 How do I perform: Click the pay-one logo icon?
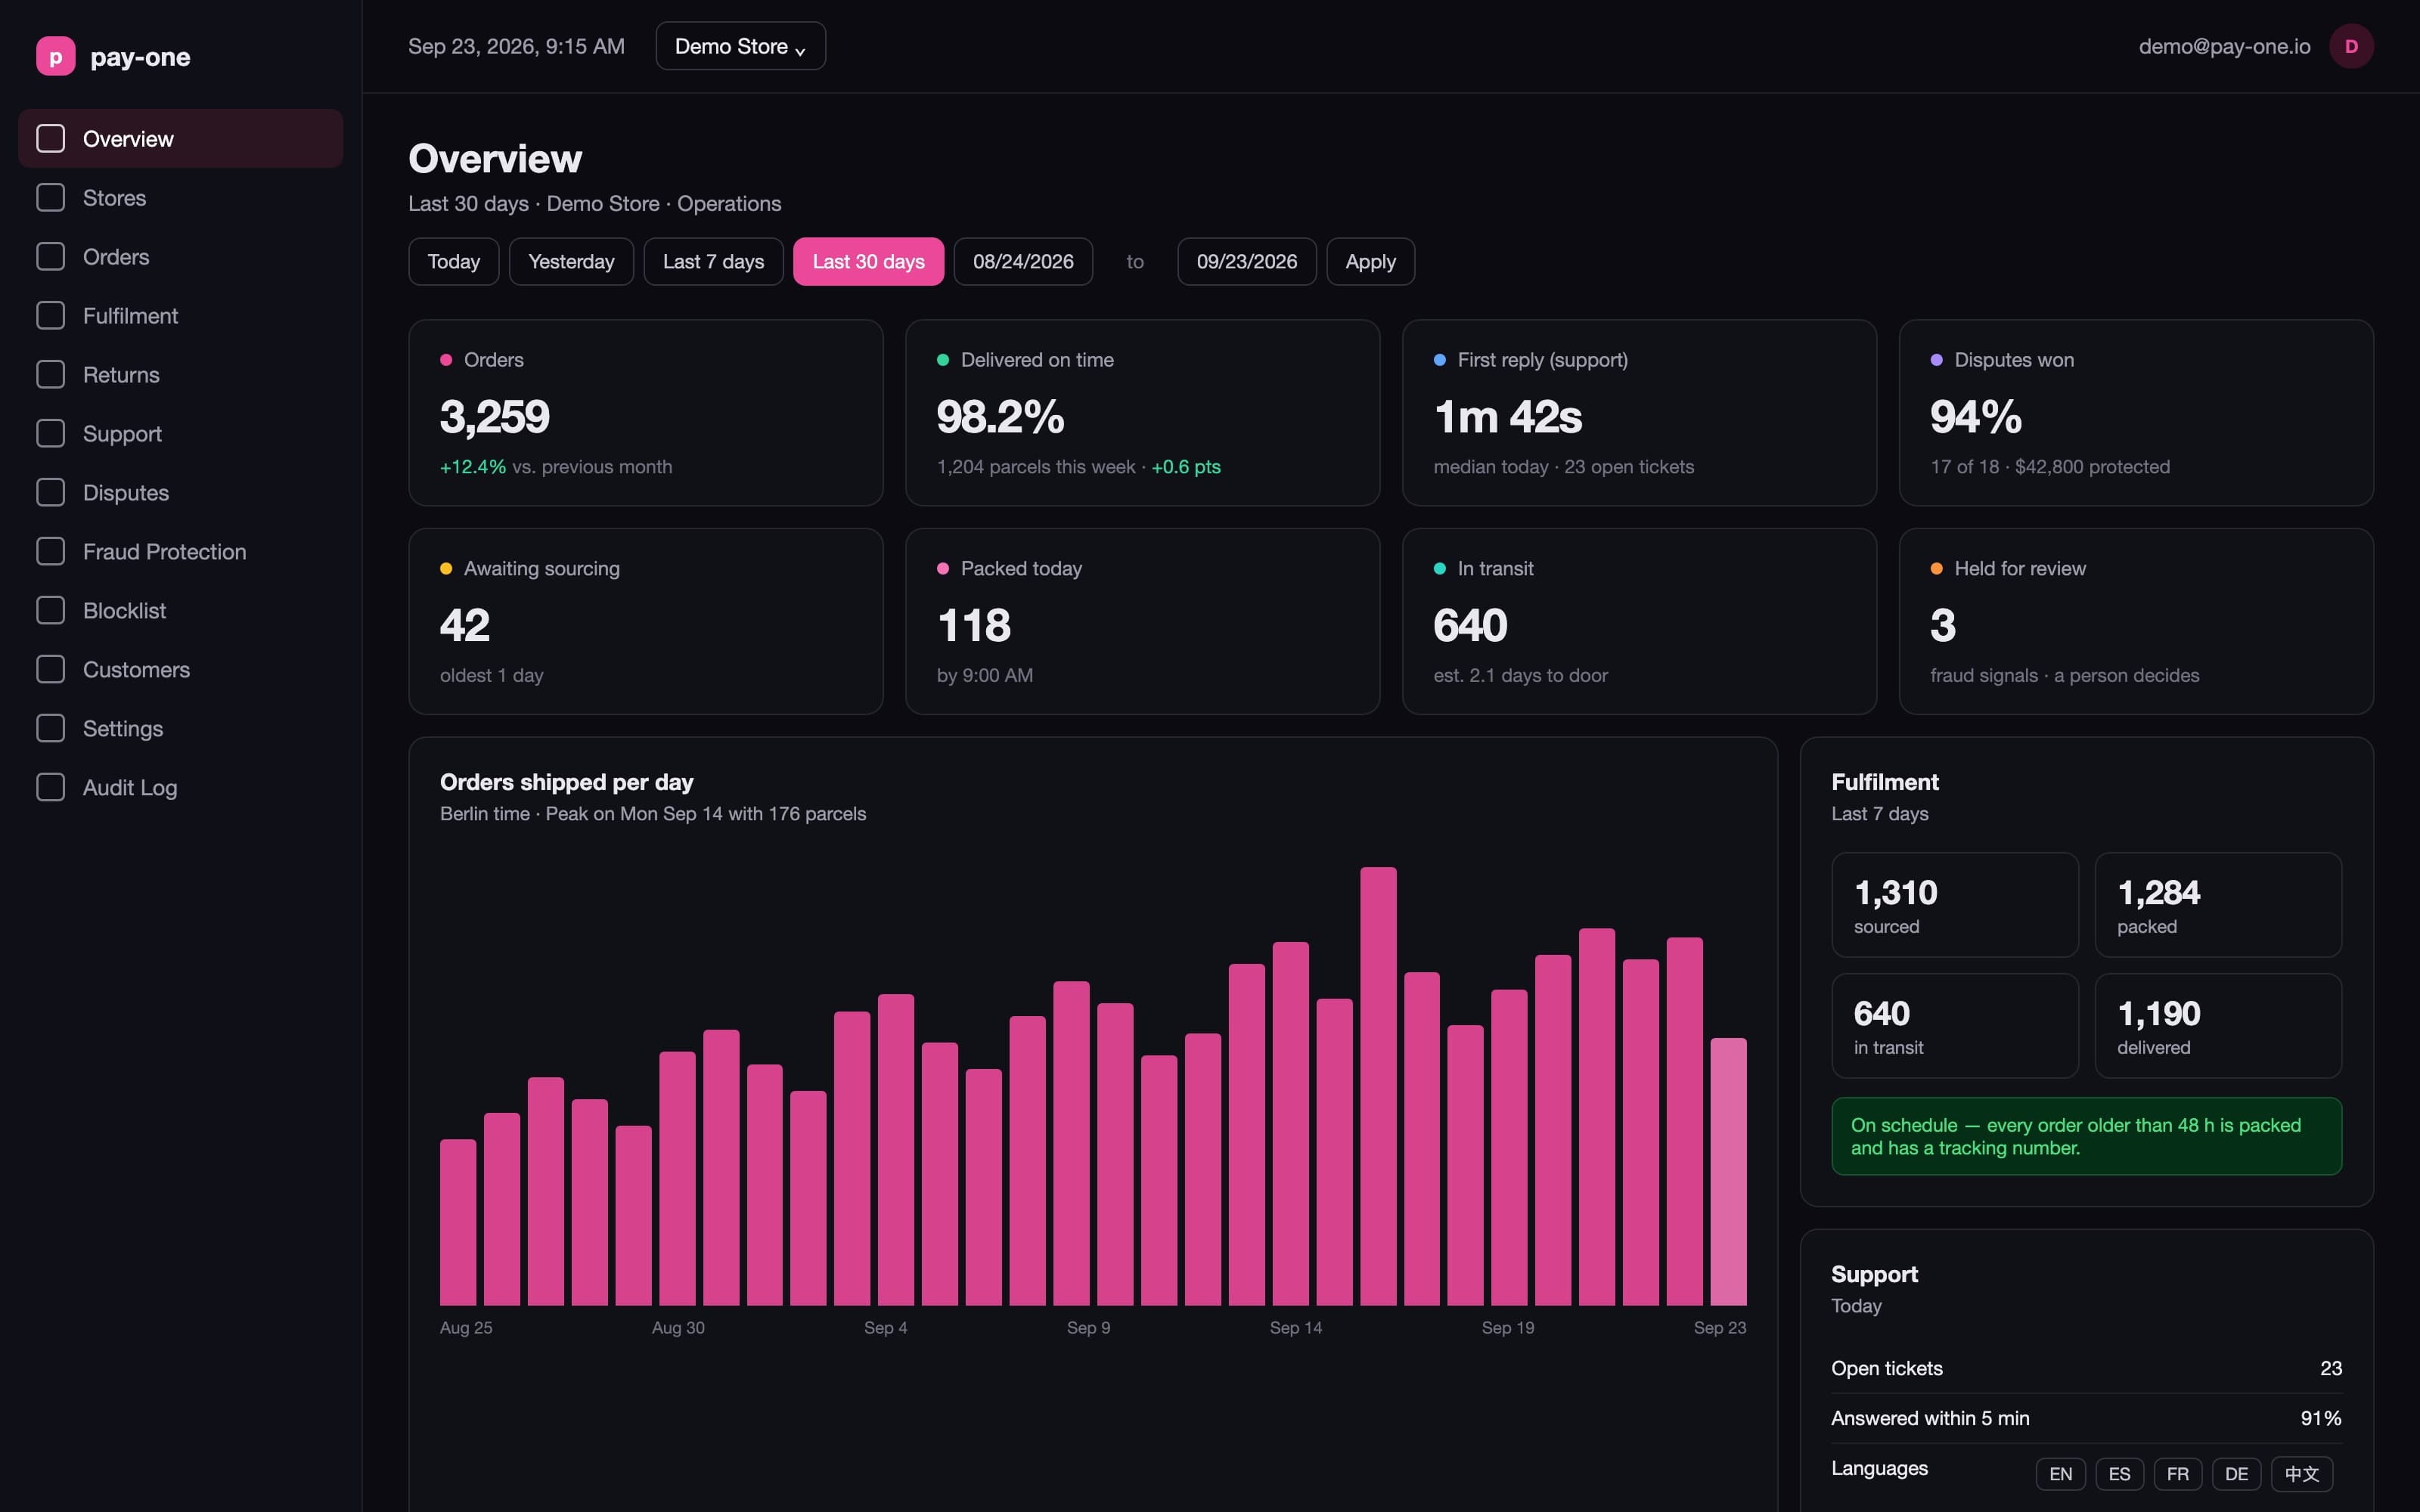(56, 57)
